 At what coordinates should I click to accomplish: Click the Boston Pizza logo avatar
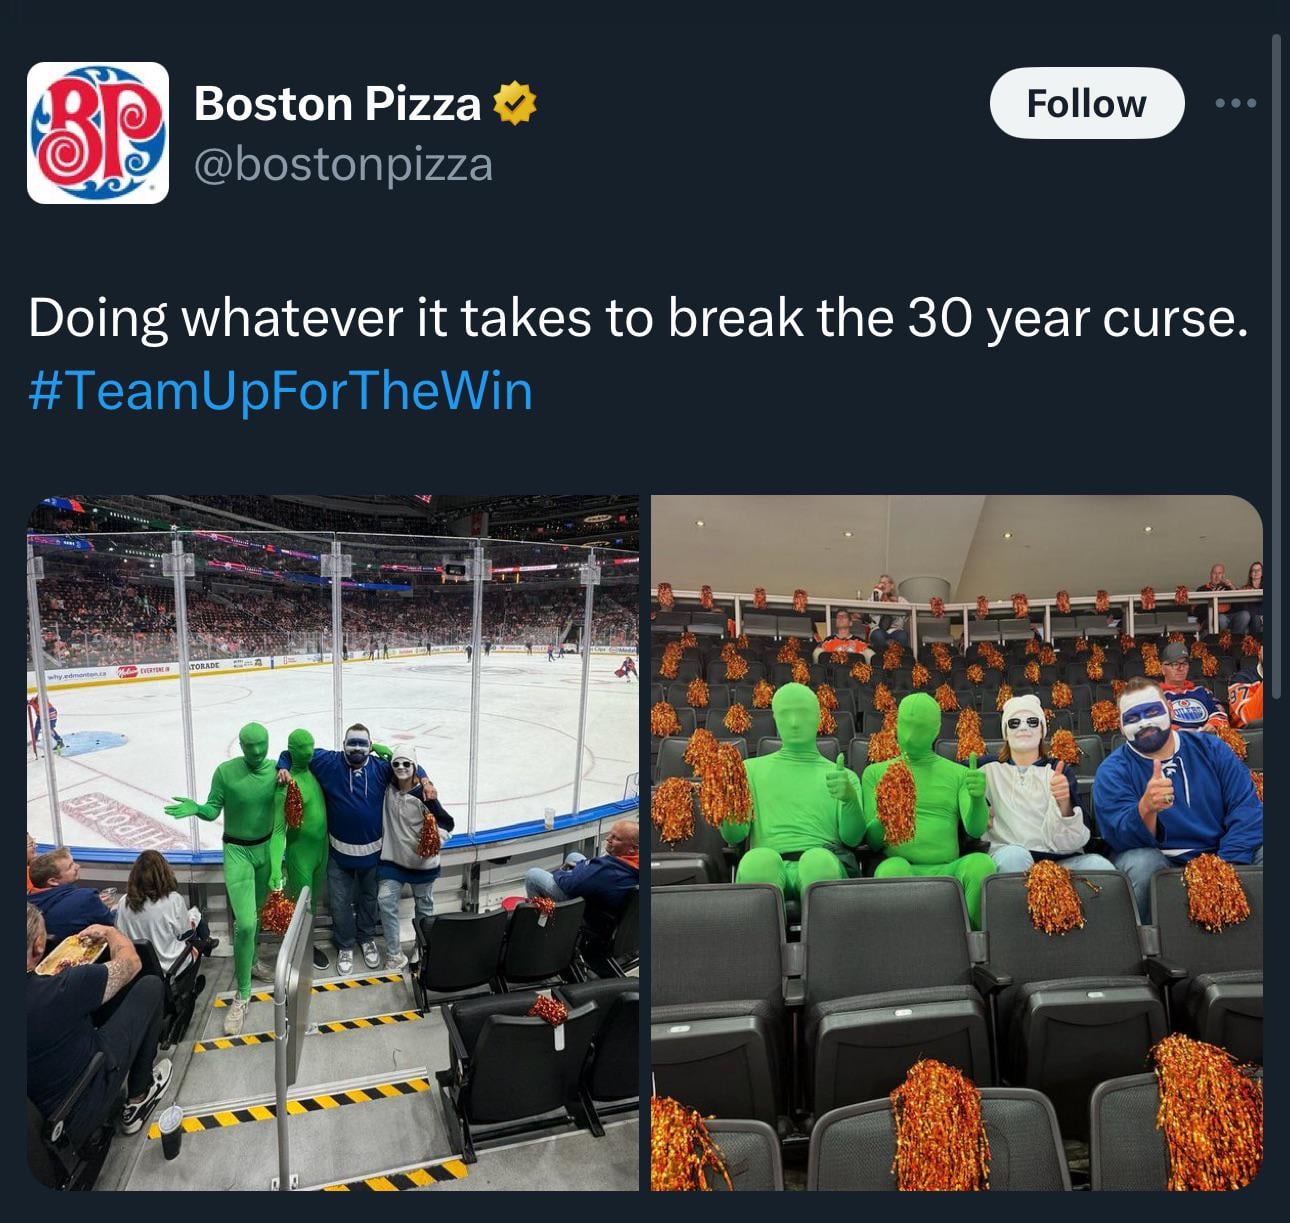point(98,133)
